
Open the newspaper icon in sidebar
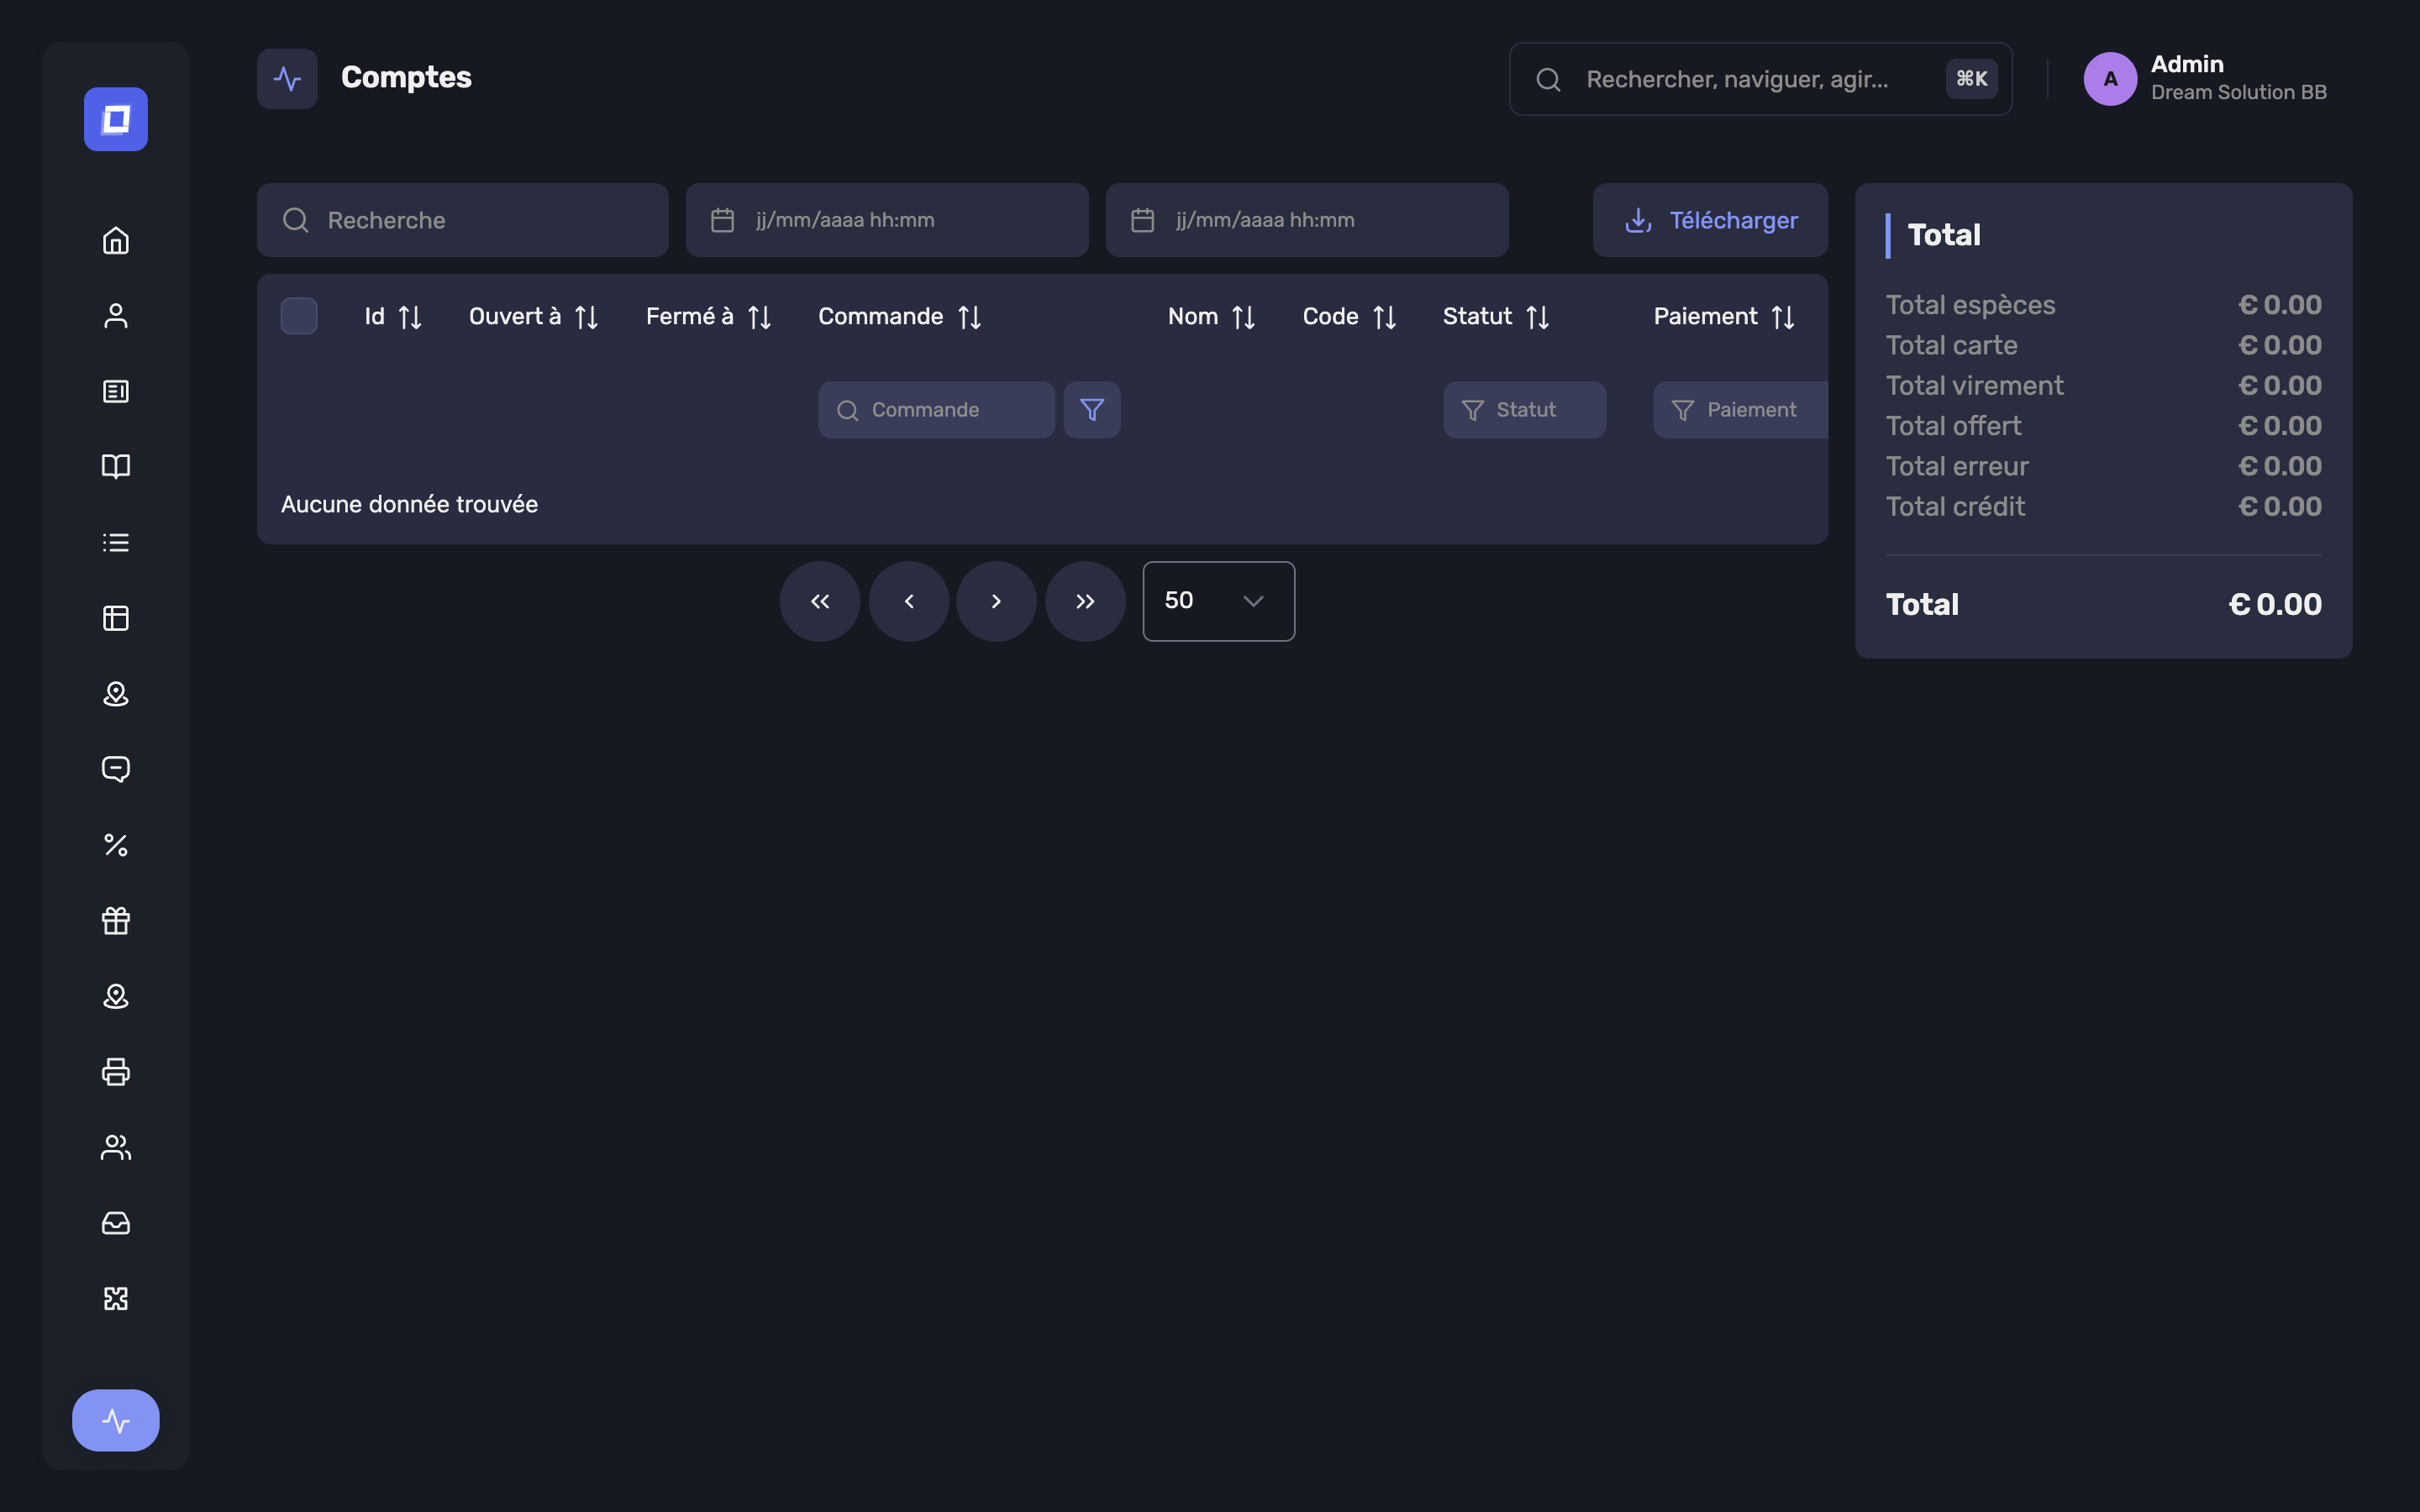coord(116,391)
